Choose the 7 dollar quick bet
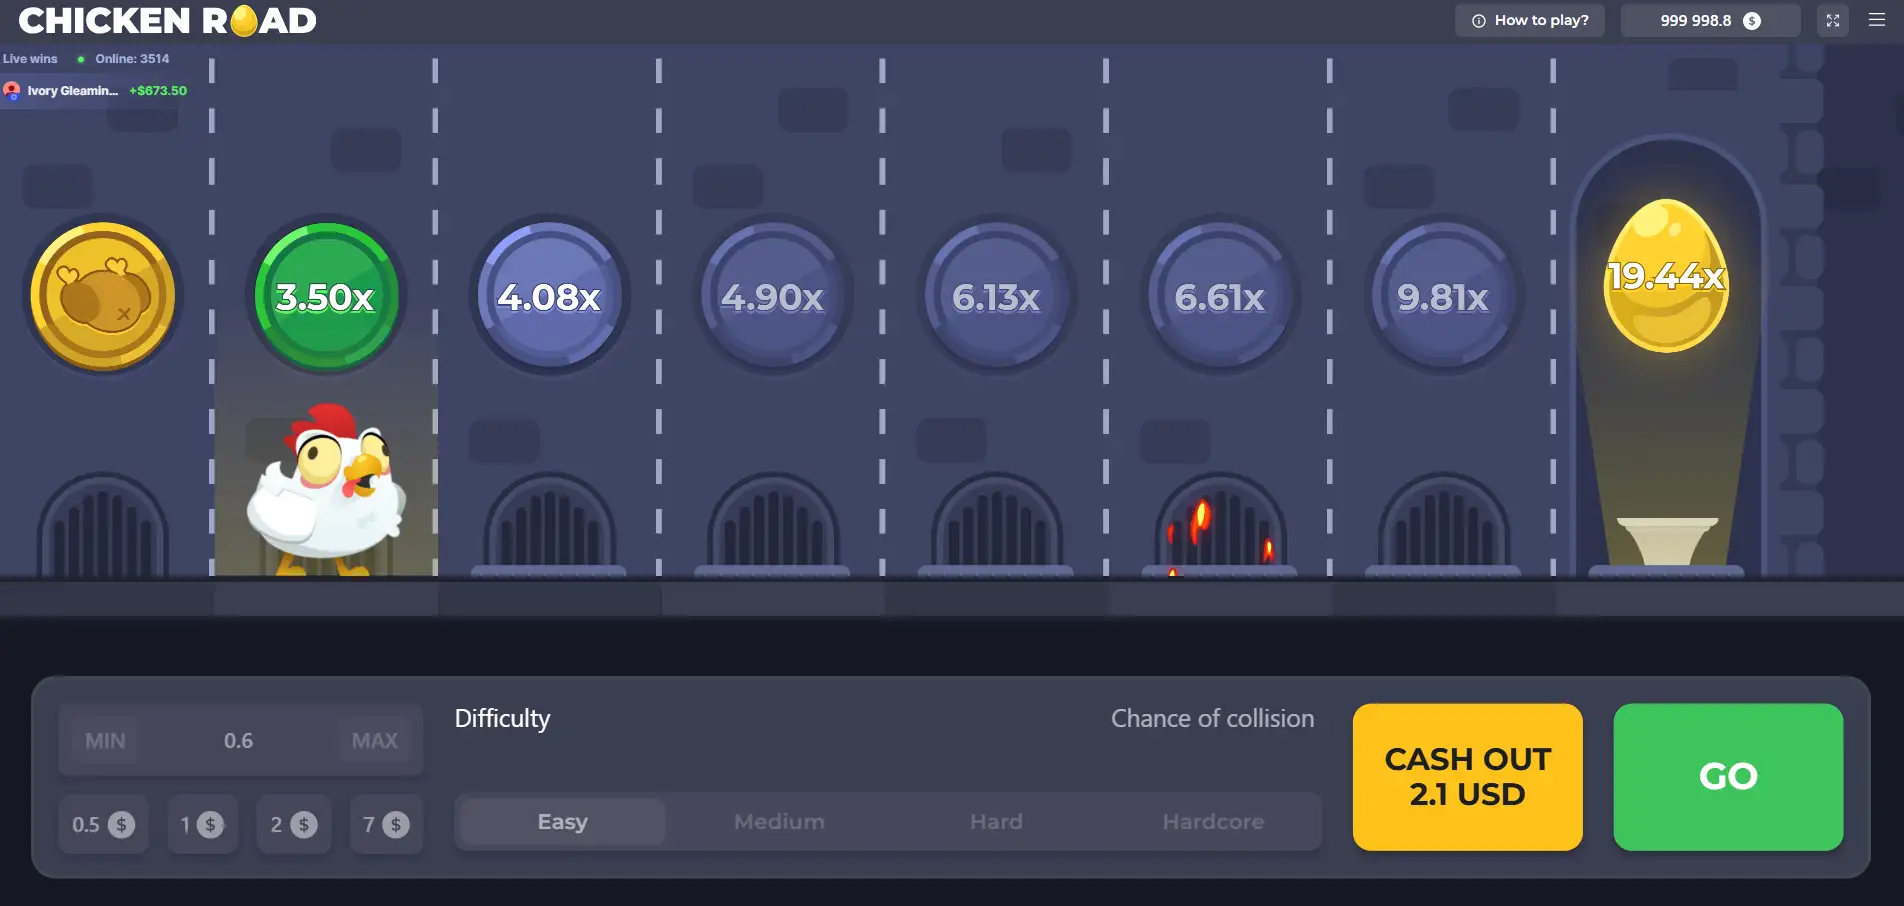1904x906 pixels. [x=386, y=825]
